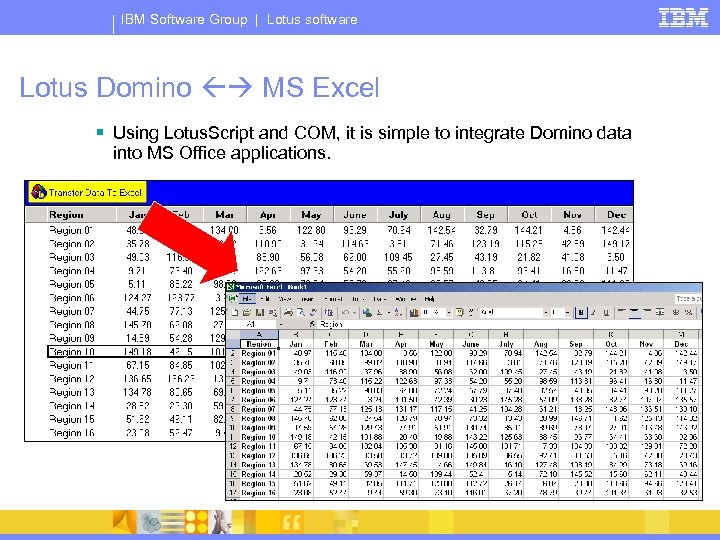Screen dimensions: 720x540
Task: Click the Type a question help box
Action: tap(688, 299)
